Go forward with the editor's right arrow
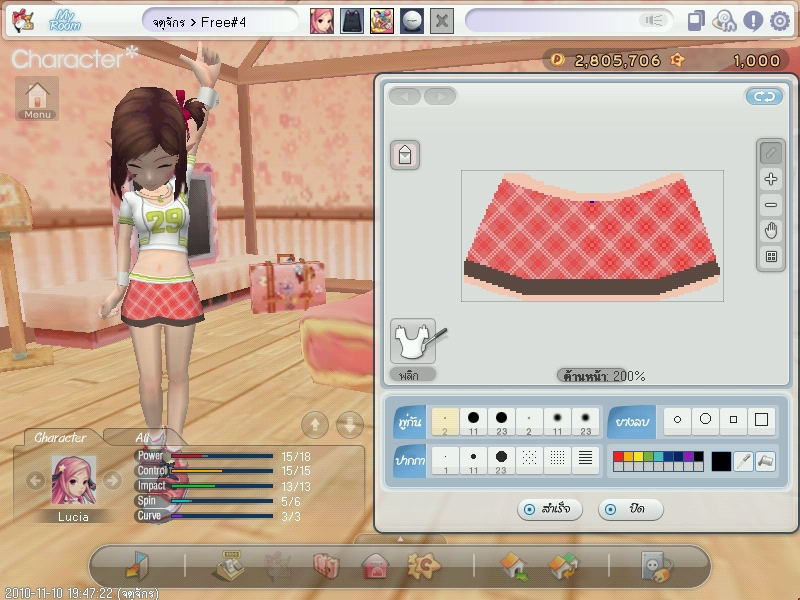 [x=440, y=96]
